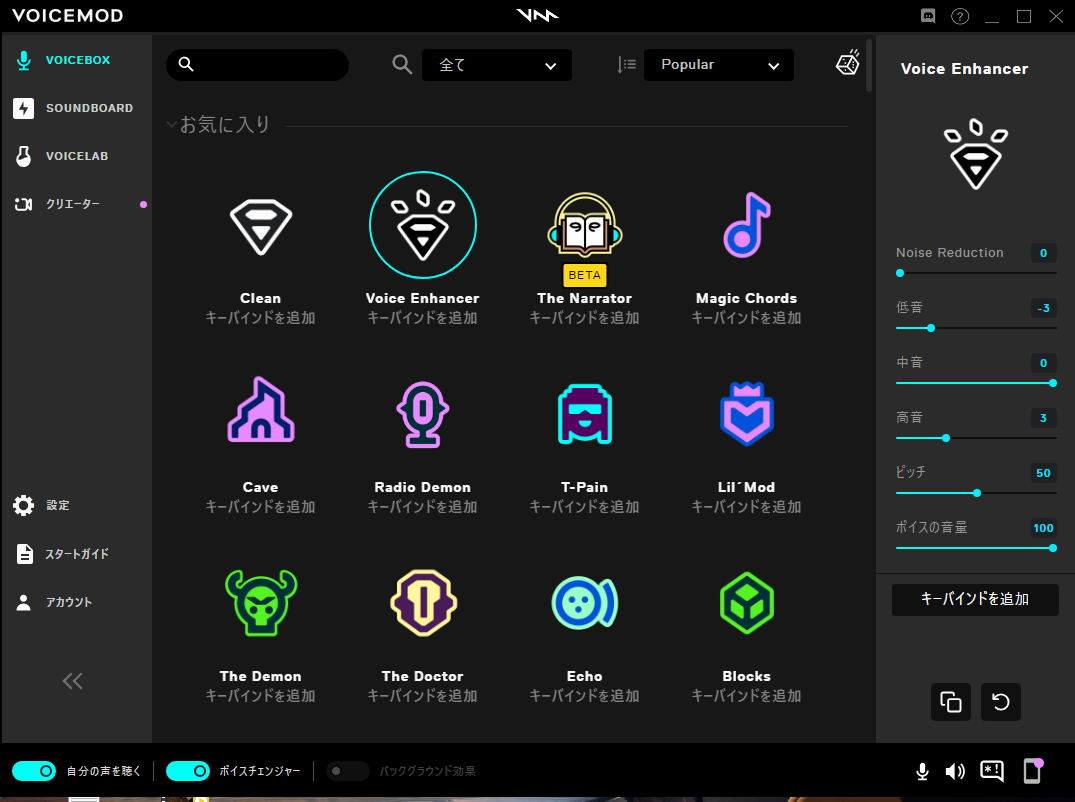Toggle バックグラウンド効果 switch
The image size is (1075, 802).
coord(348,771)
